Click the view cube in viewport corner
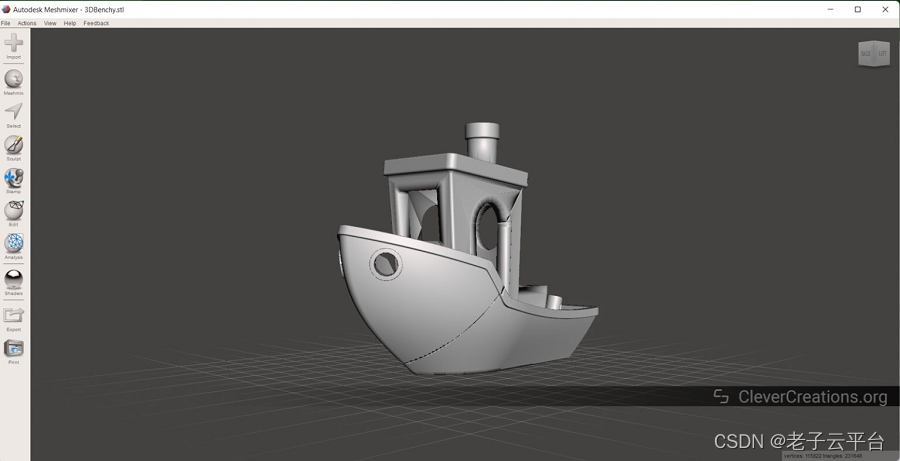Image resolution: width=900 pixels, height=461 pixels. pos(874,53)
